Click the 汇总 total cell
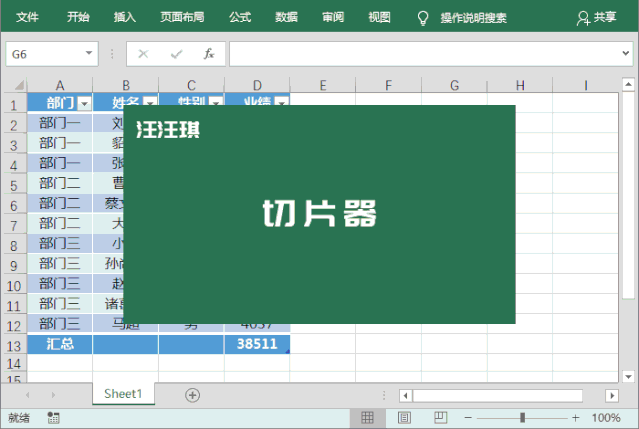This screenshot has height=429, width=639. (x=60, y=344)
